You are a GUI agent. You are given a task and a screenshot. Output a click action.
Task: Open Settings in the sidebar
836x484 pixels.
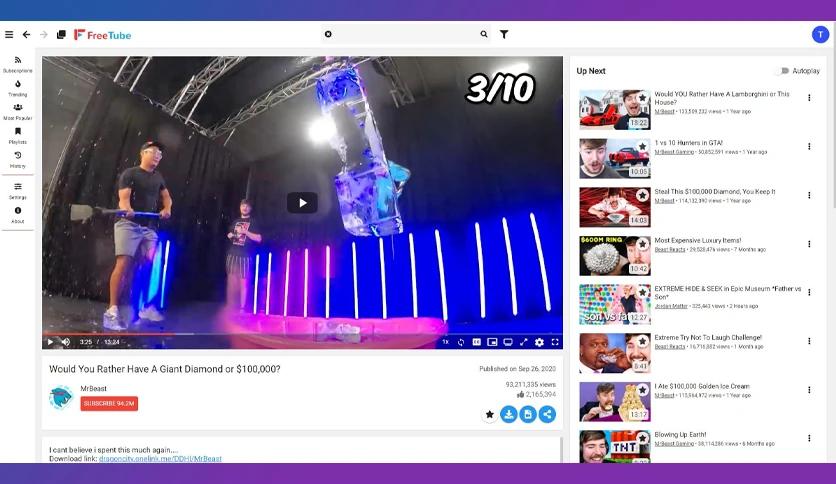click(x=18, y=191)
